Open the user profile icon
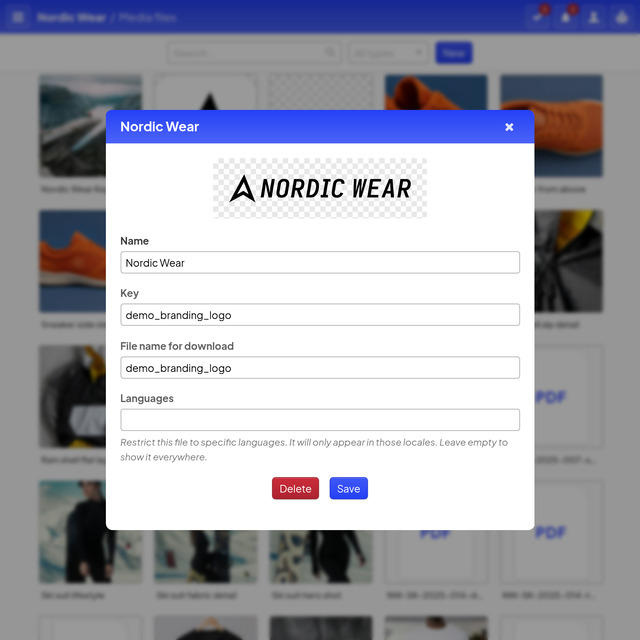Viewport: 640px width, 640px height. pos(593,17)
